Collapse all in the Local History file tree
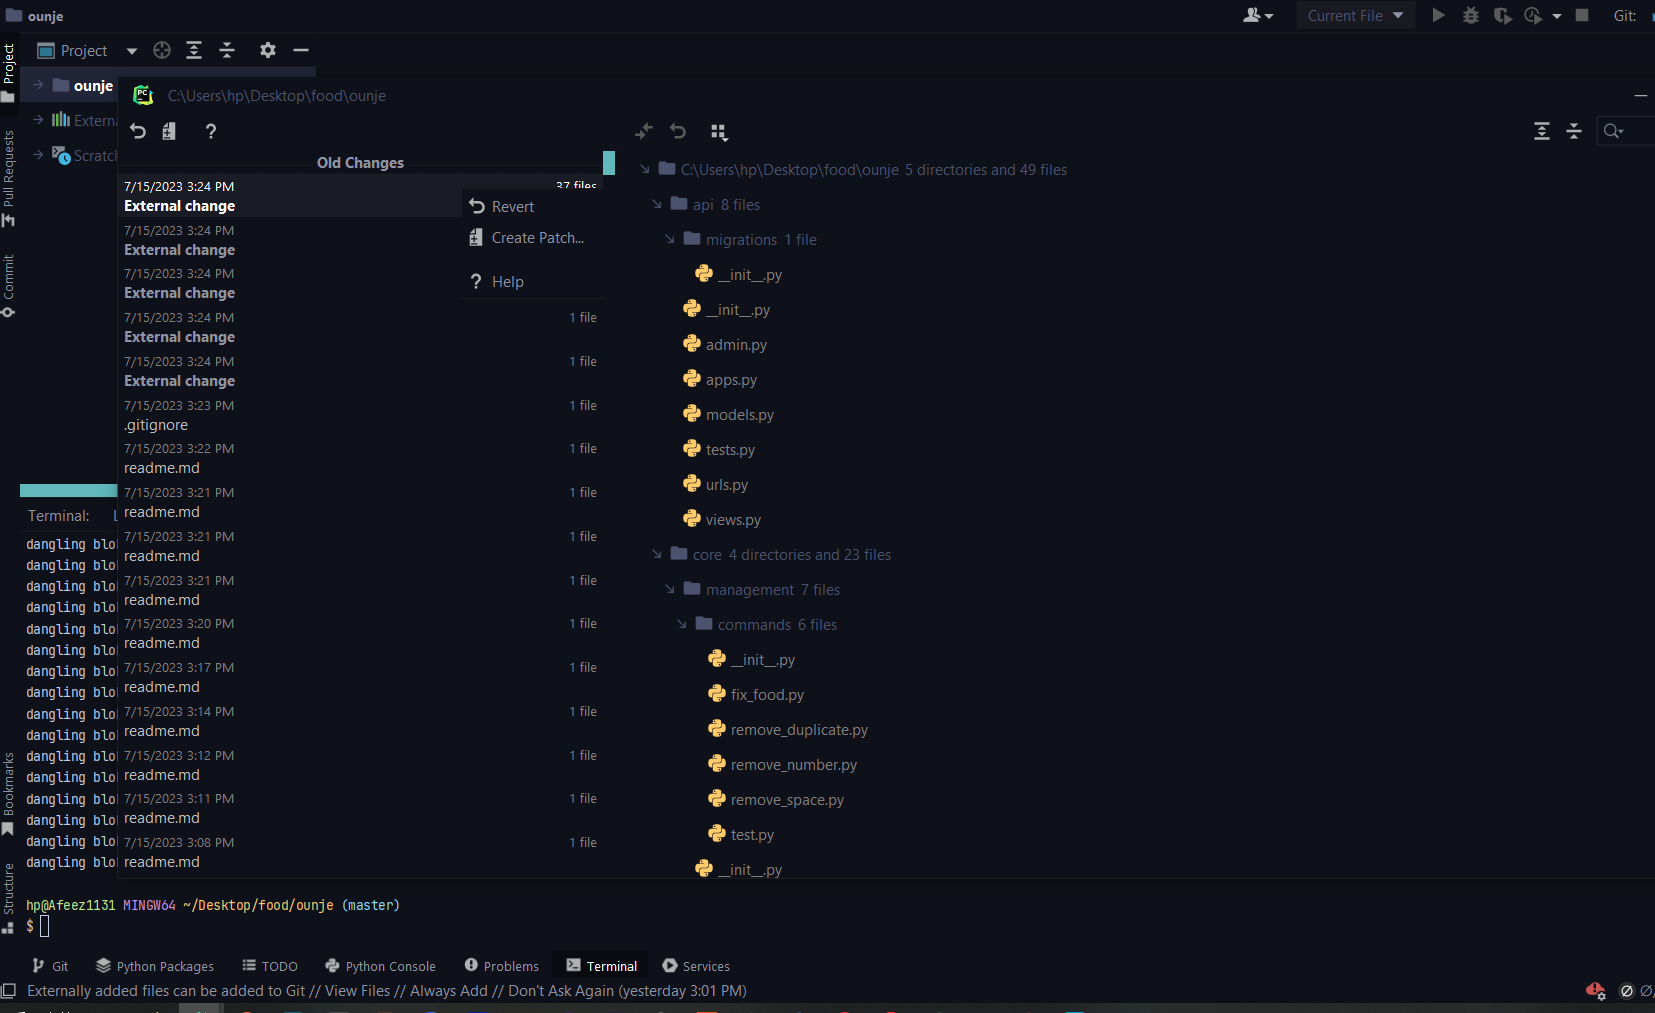This screenshot has width=1655, height=1013. [x=1574, y=131]
